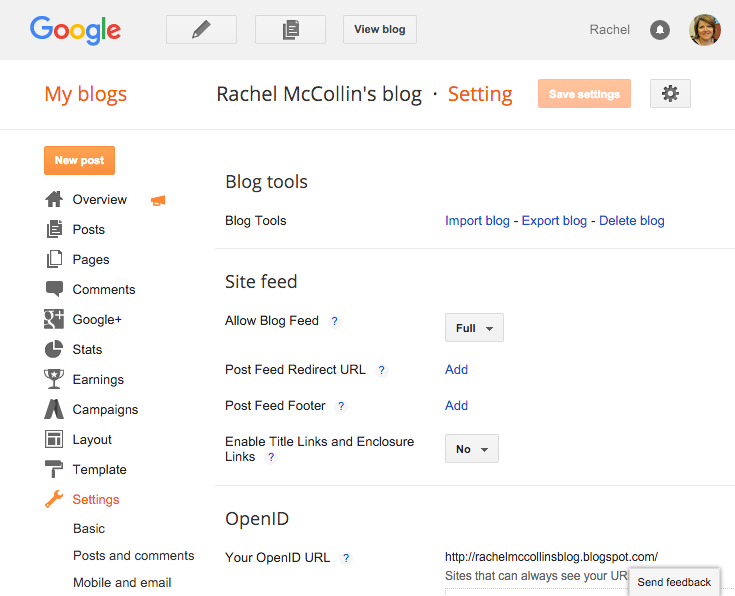Click the Google+ sidebar icon
Screen dimensions: 735x596
(53, 319)
